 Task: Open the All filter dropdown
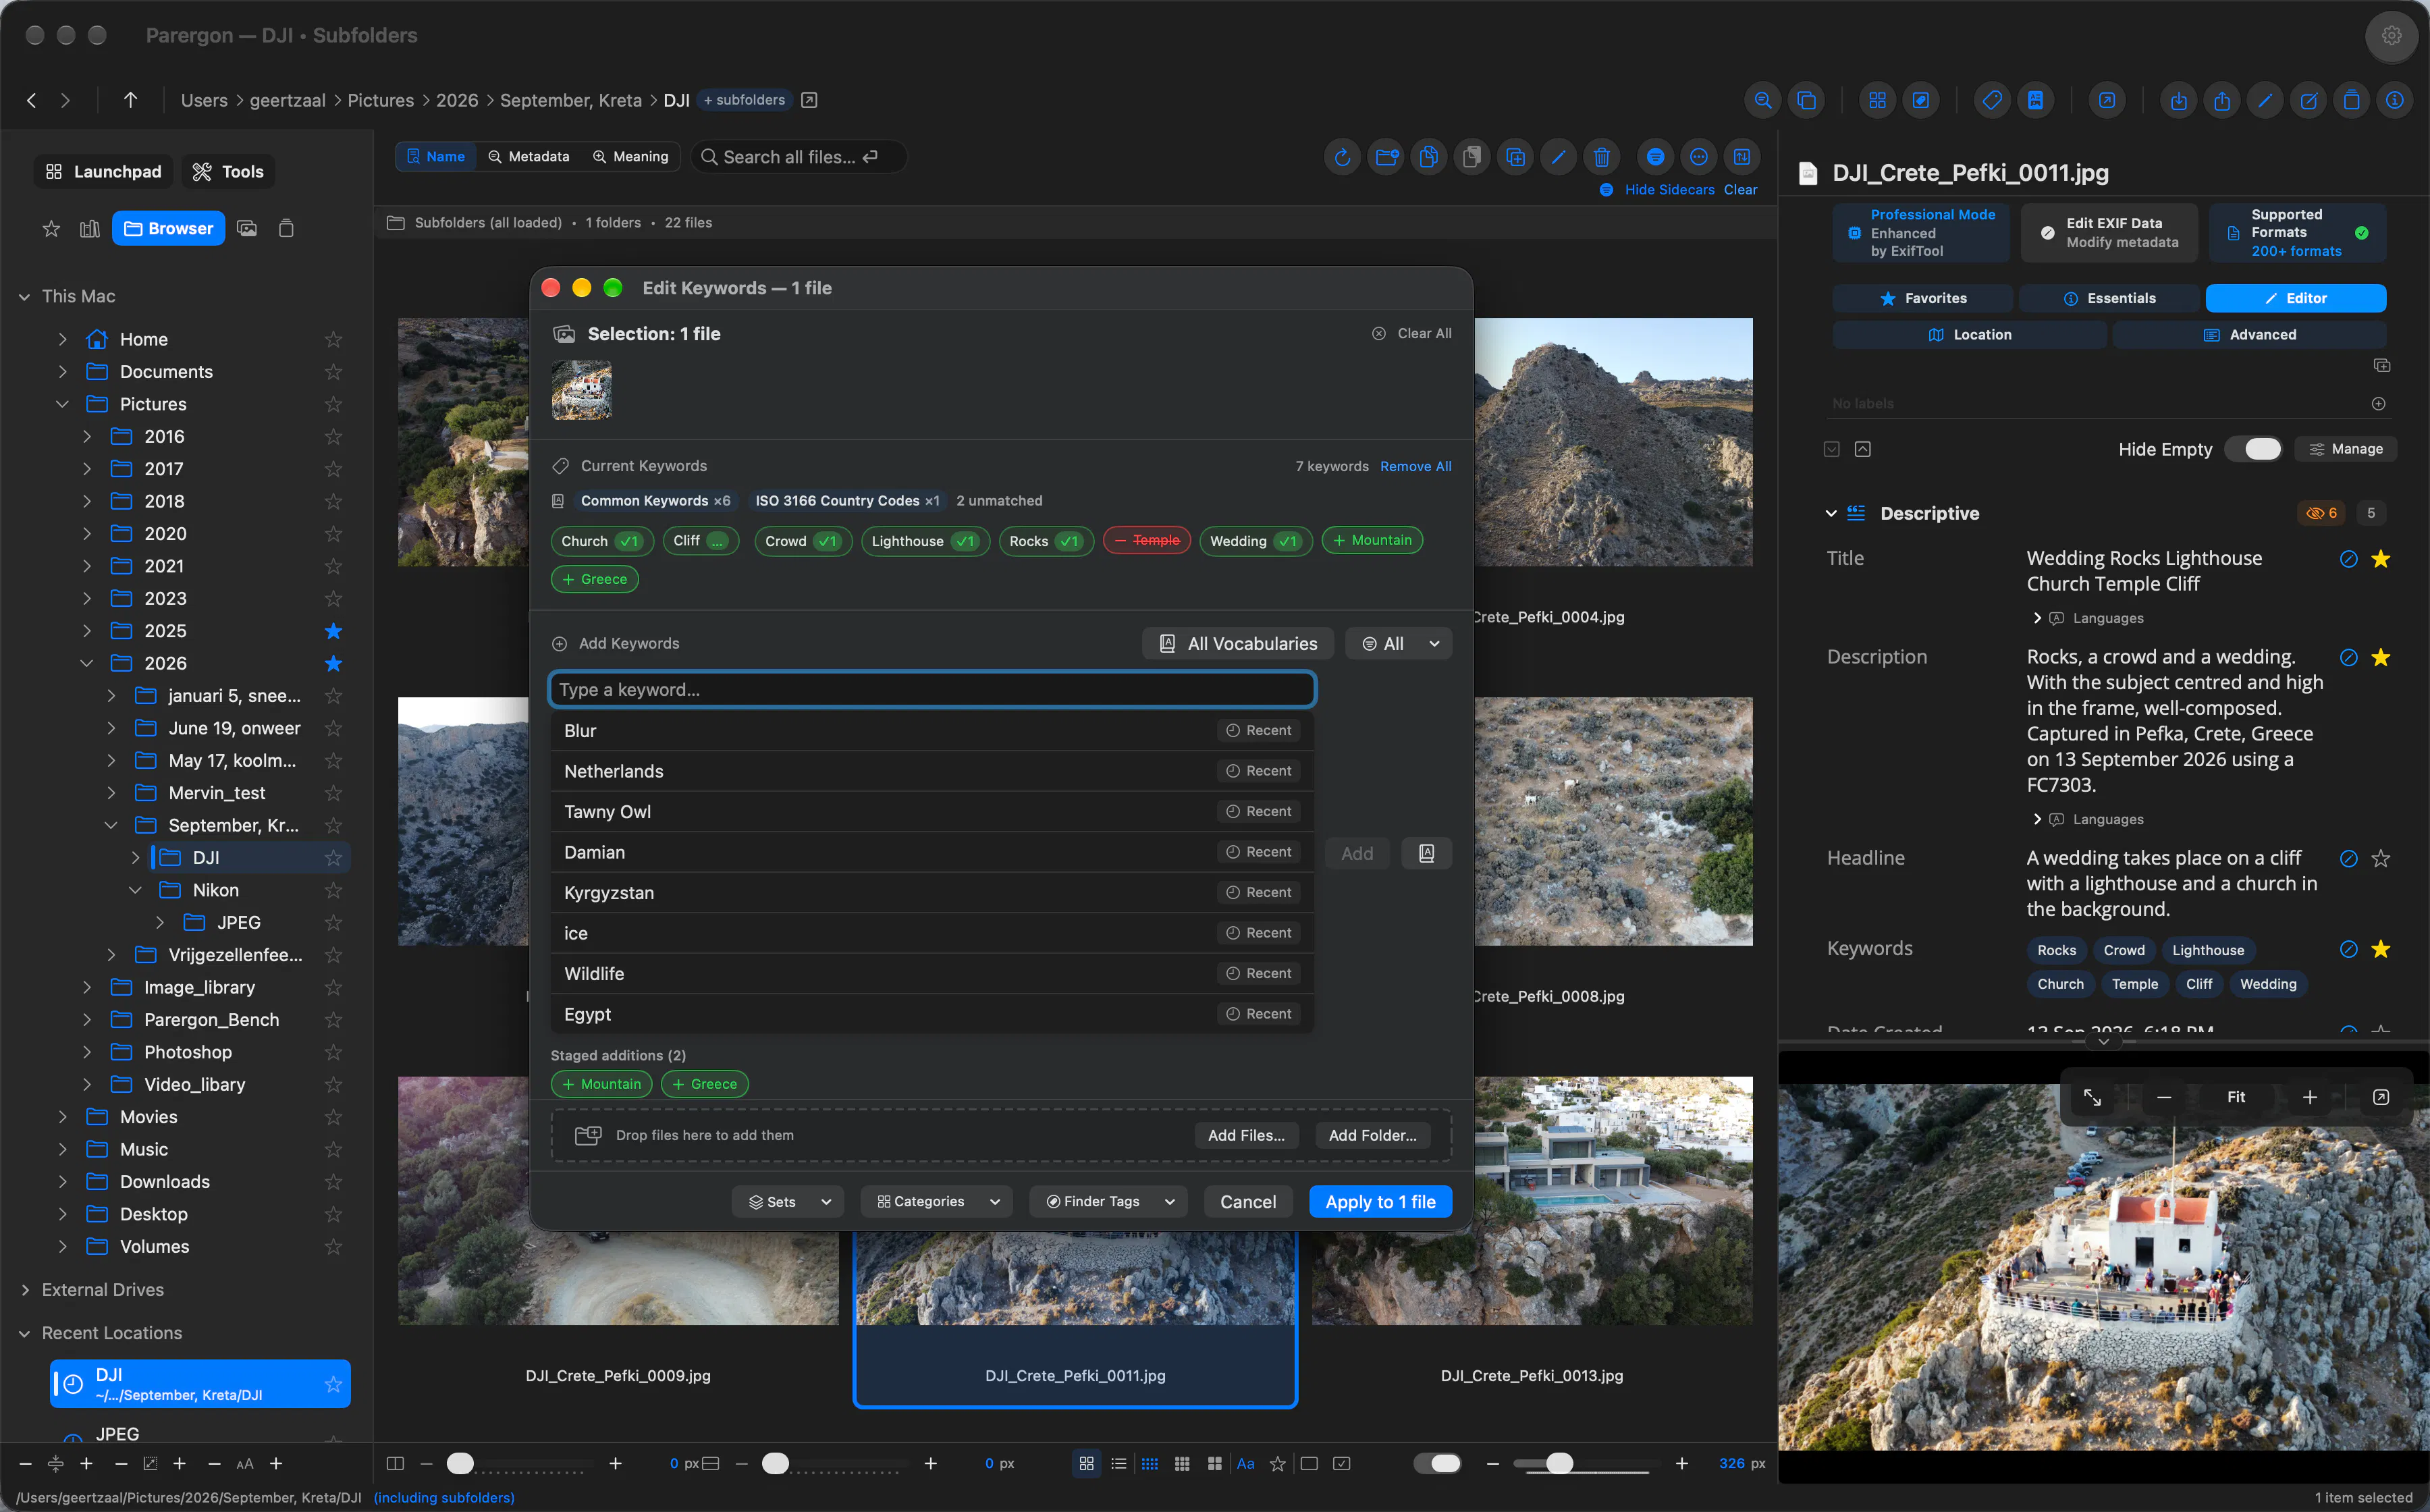tap(1398, 644)
